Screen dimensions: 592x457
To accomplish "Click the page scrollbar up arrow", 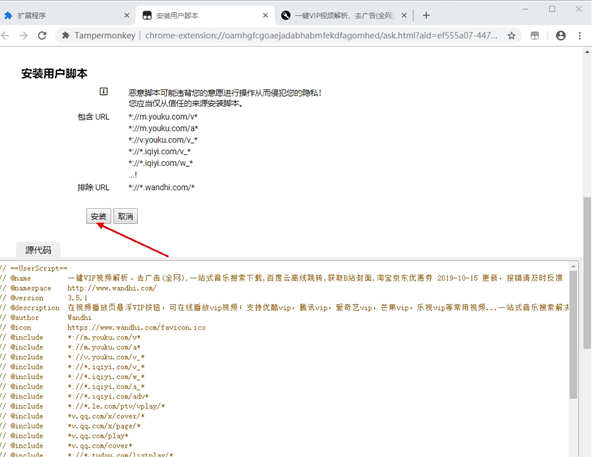I will point(587,52).
